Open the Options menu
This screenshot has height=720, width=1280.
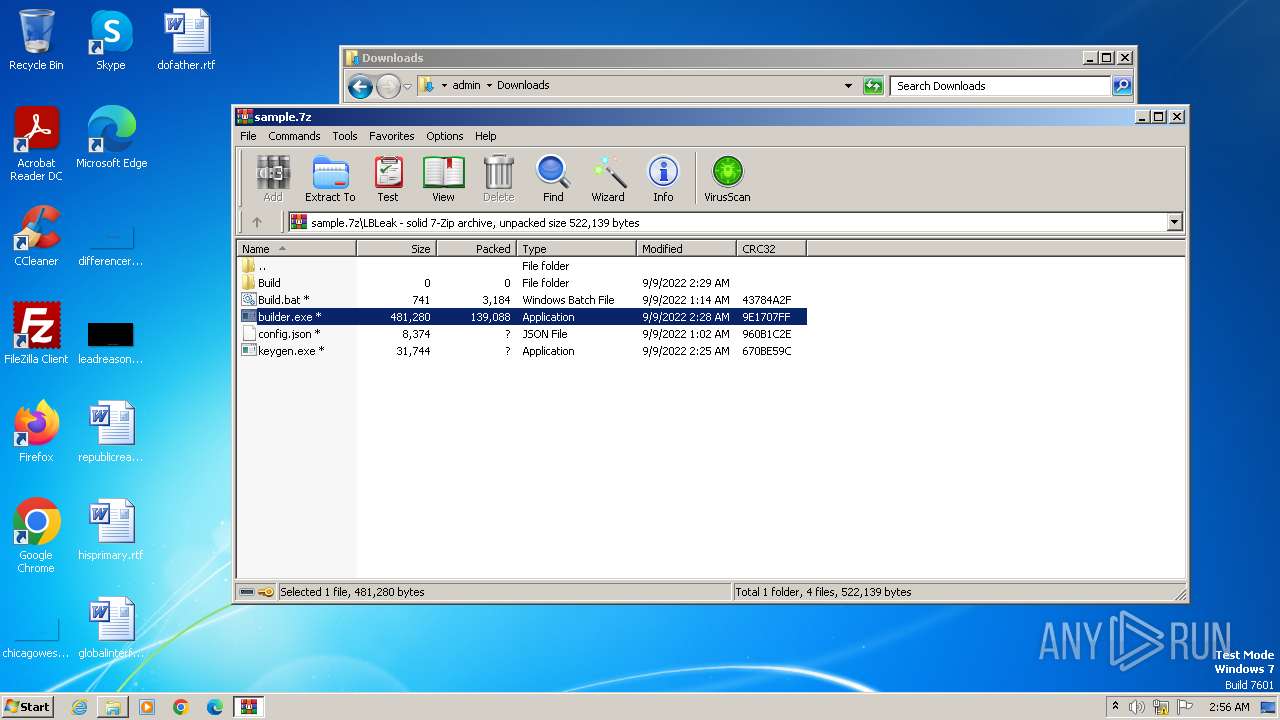tap(445, 136)
